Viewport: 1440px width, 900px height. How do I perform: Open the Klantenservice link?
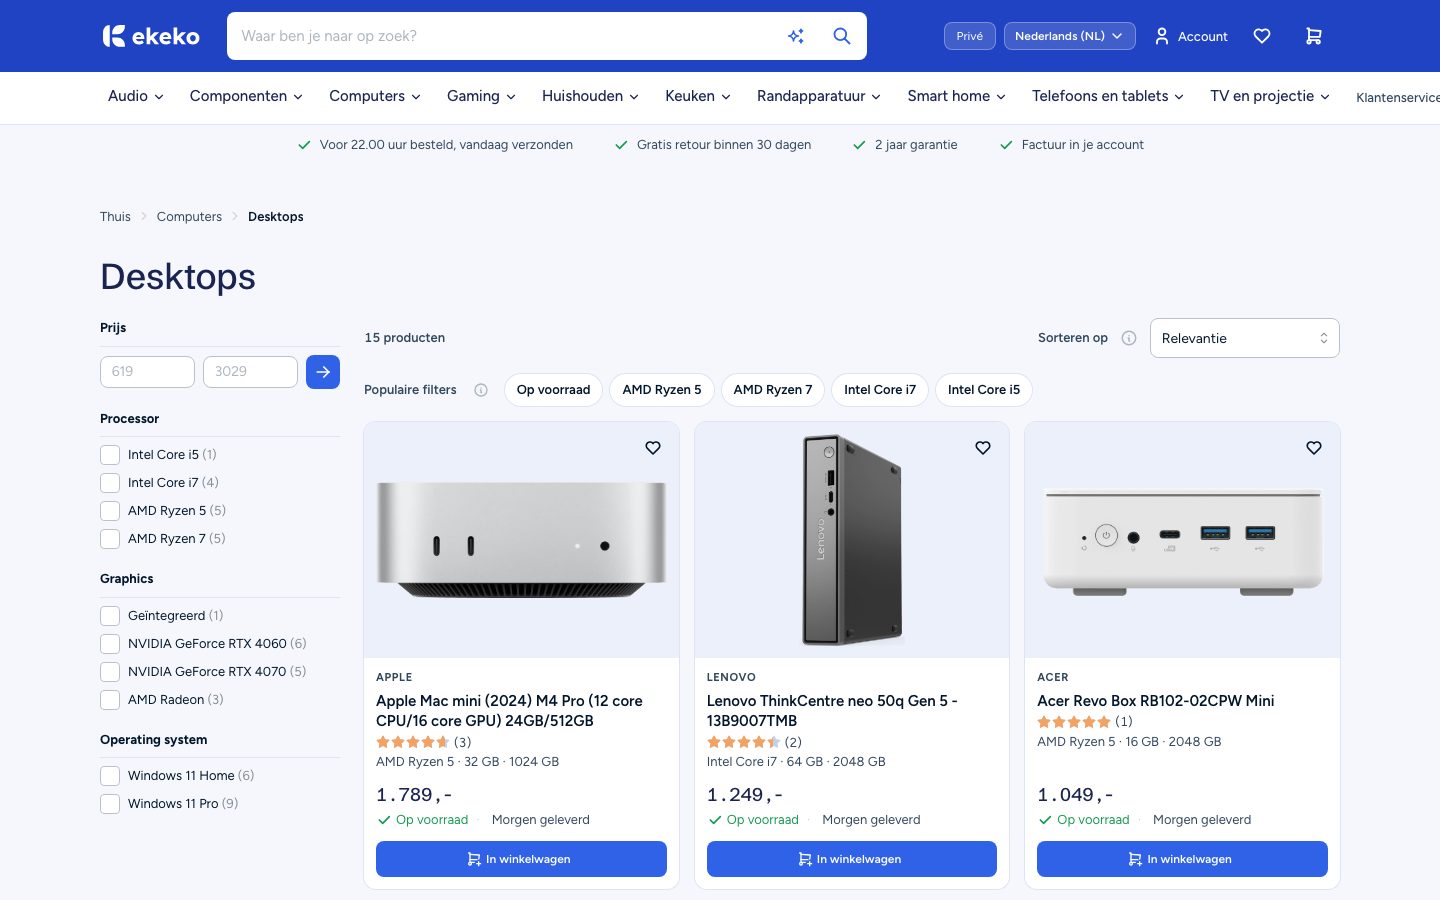(1398, 97)
